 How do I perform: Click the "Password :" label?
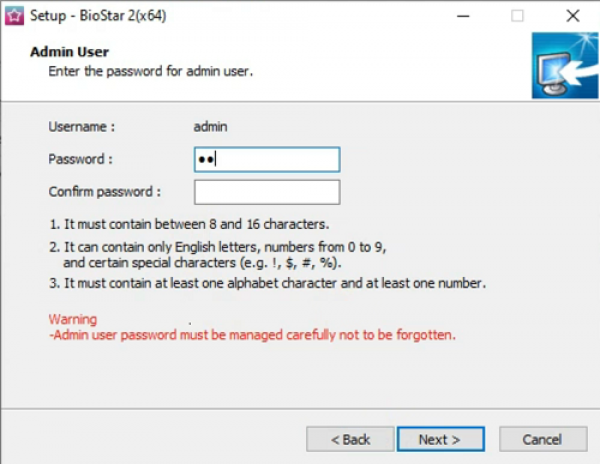click(x=80, y=159)
